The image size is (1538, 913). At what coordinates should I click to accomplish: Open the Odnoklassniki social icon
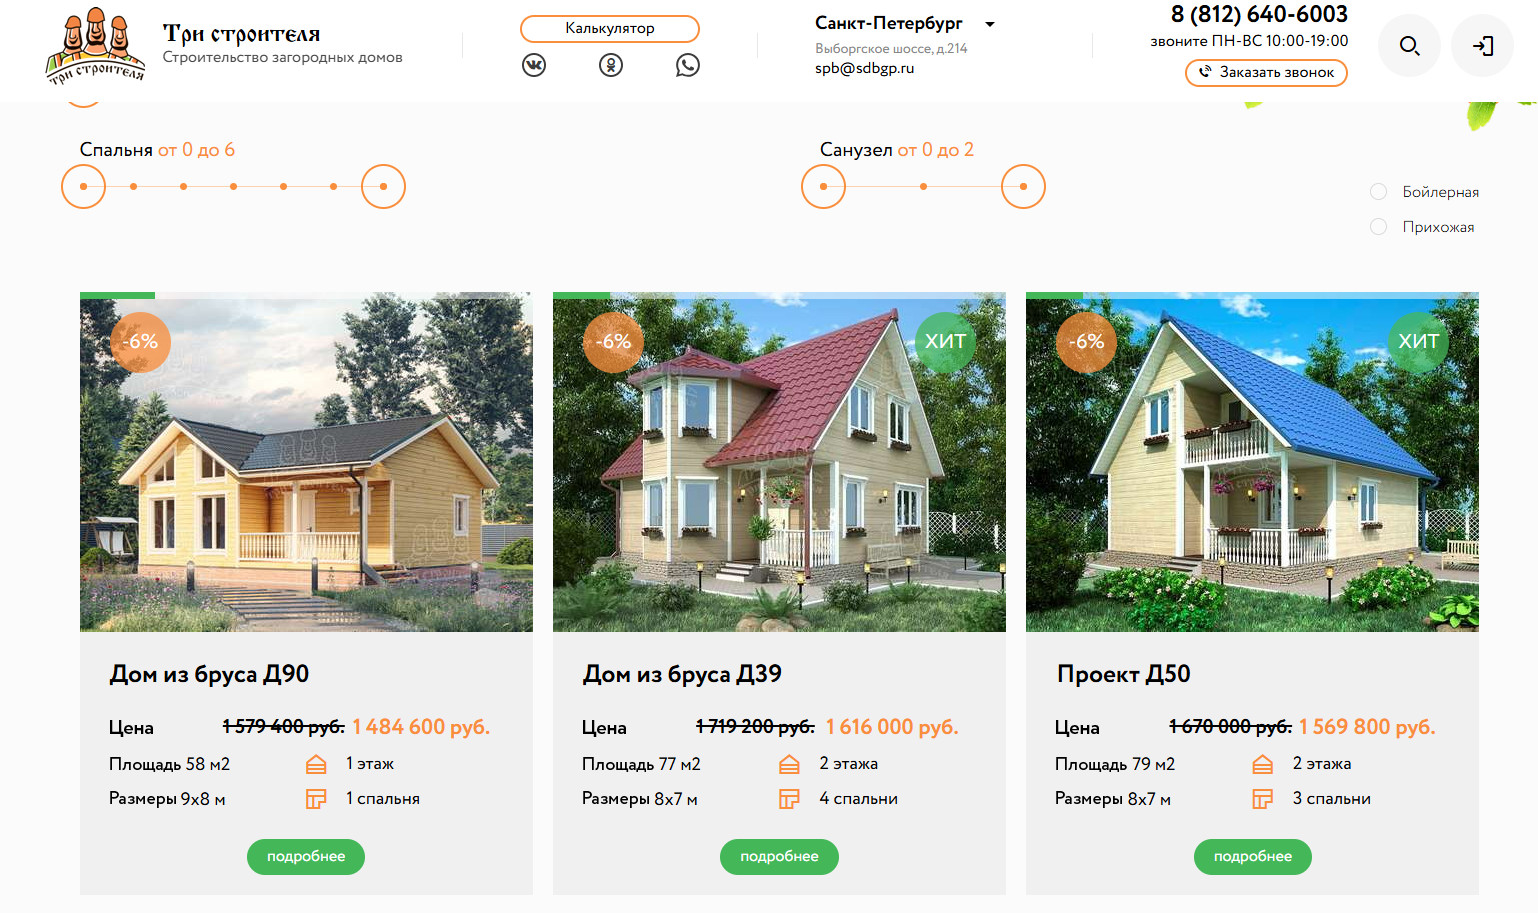[x=611, y=65]
